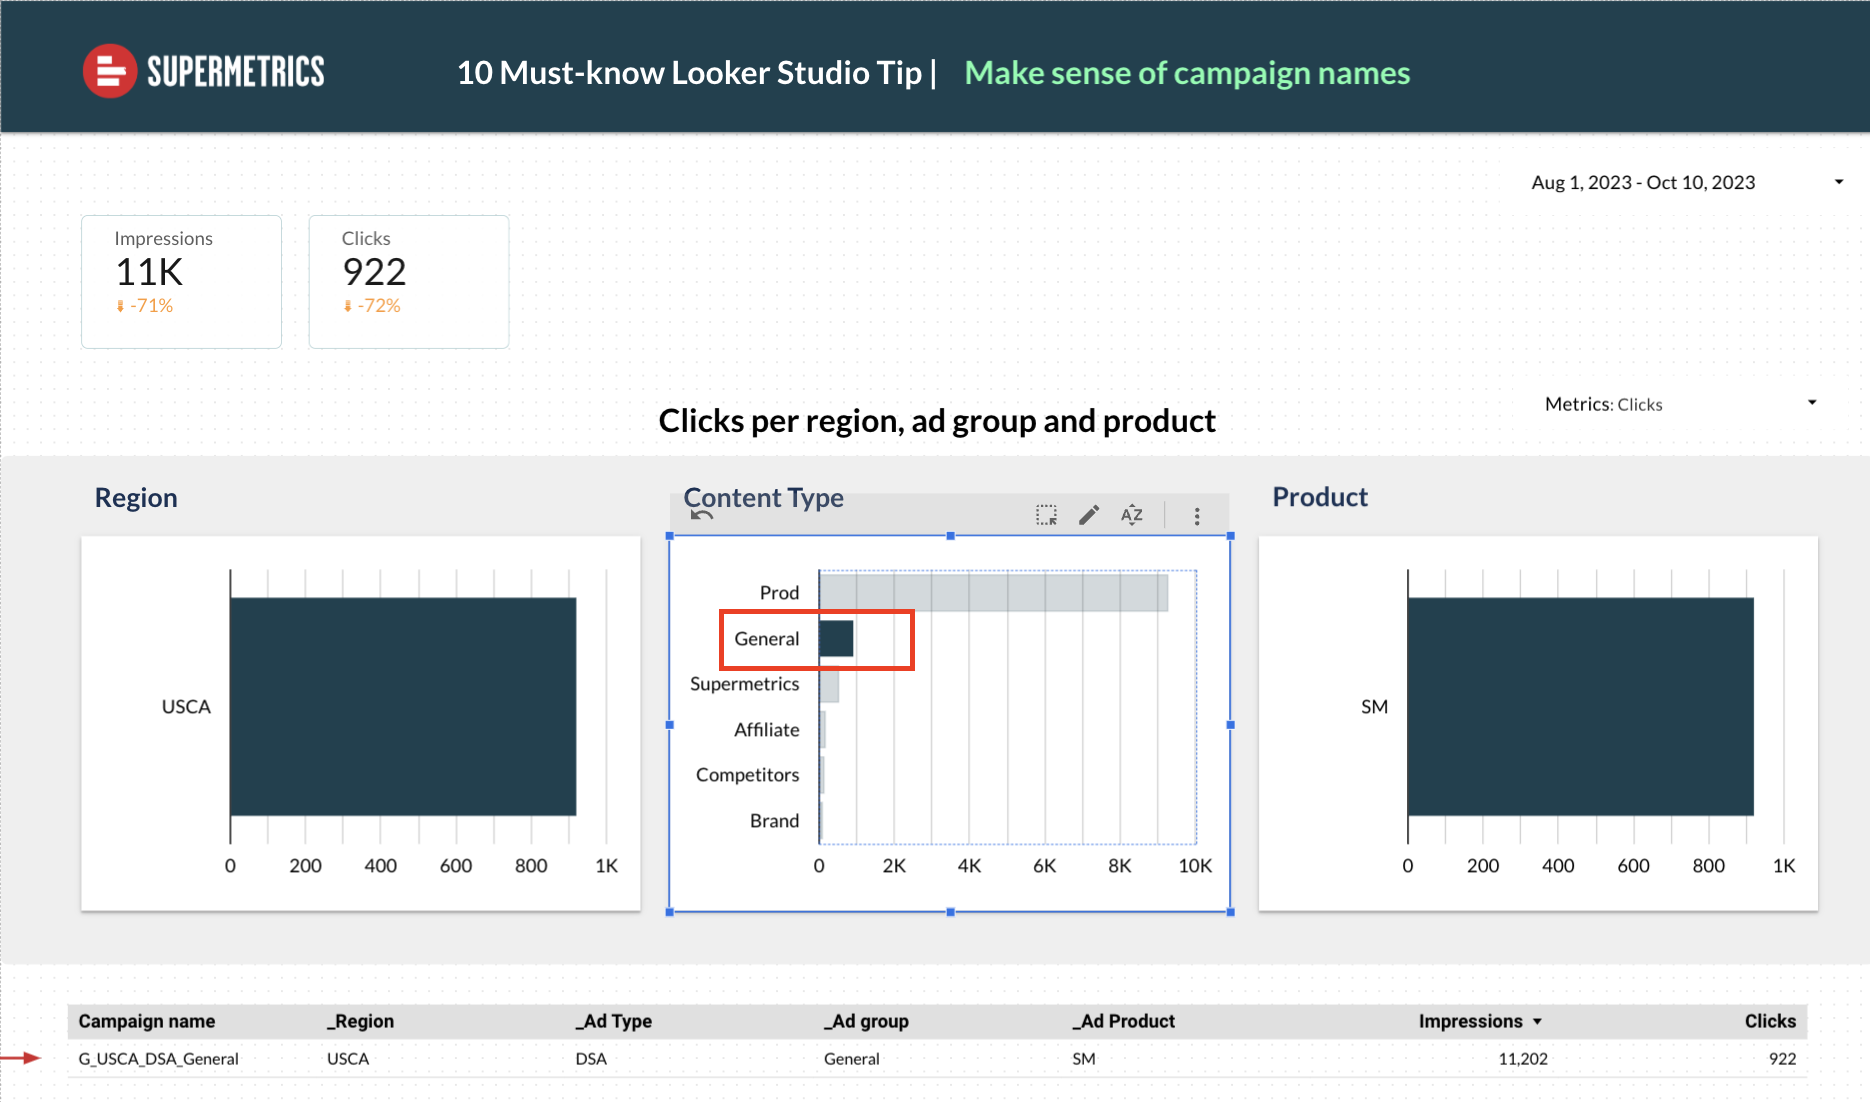Image resolution: width=1870 pixels, height=1102 pixels.
Task: Undo changes using the arrow on Content Type chart
Action: (701, 513)
